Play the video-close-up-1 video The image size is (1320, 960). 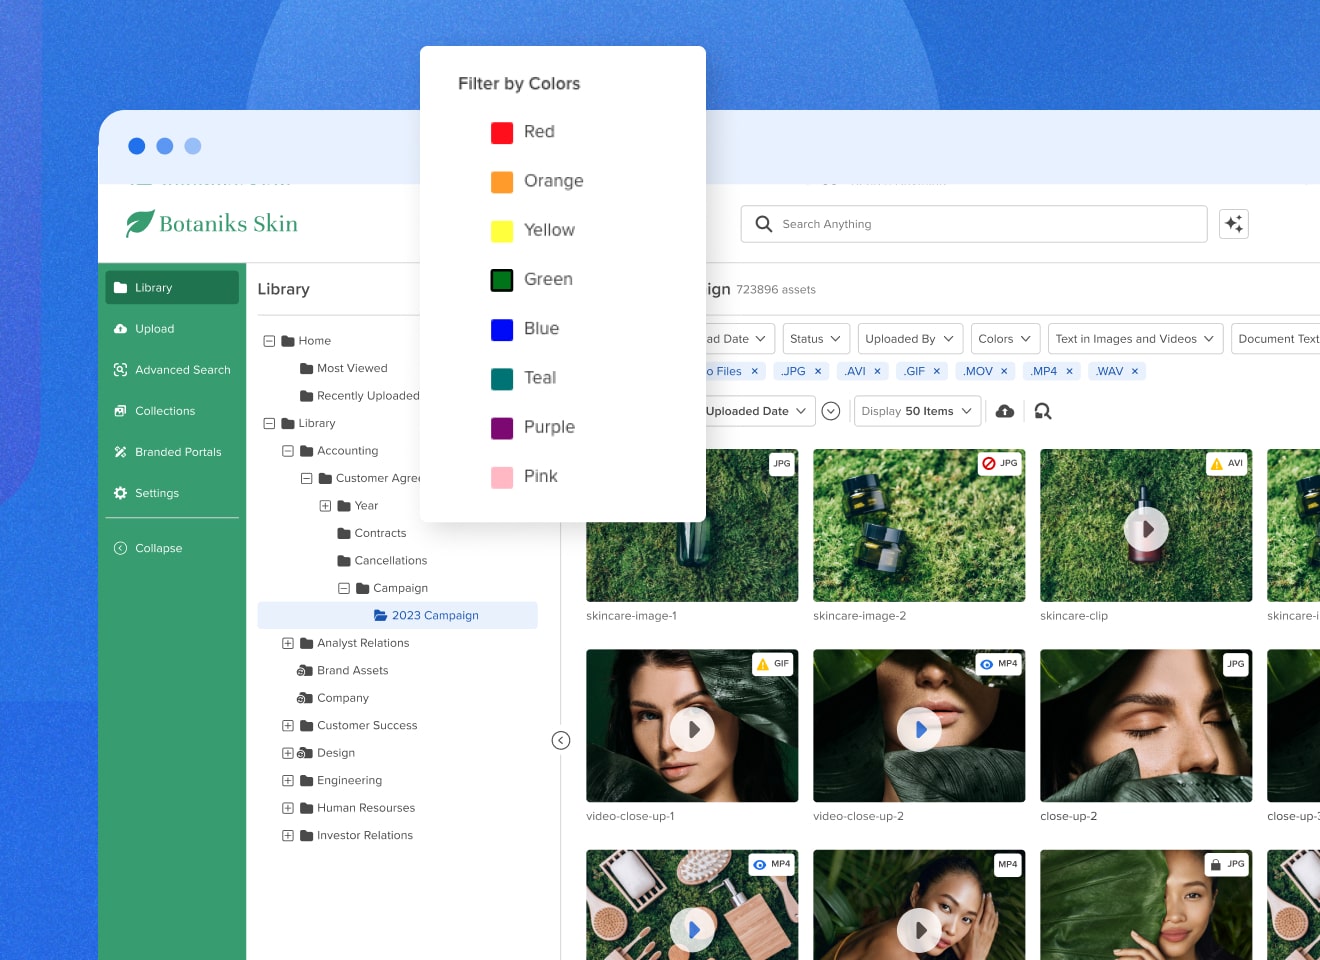(x=692, y=730)
